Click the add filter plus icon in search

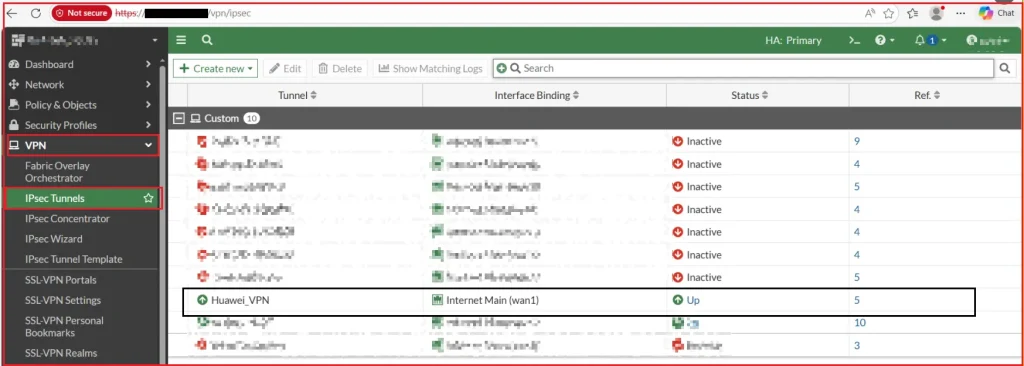501,69
